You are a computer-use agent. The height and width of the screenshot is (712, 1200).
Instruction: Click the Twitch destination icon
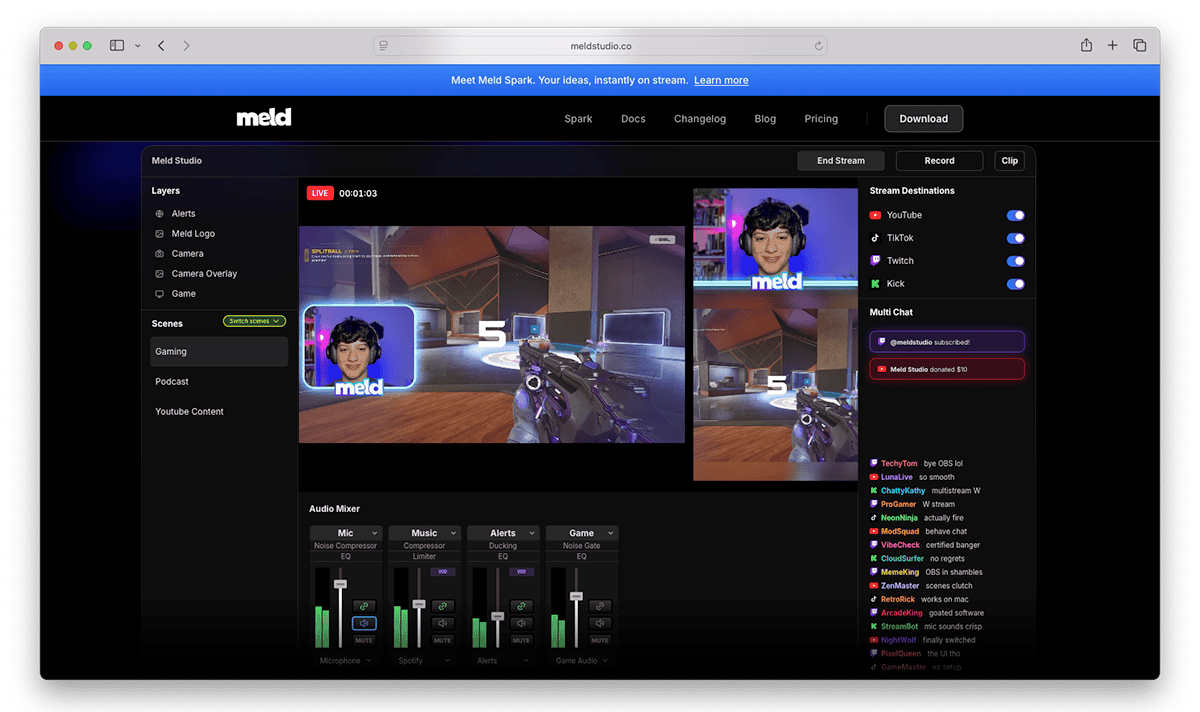tap(875, 261)
